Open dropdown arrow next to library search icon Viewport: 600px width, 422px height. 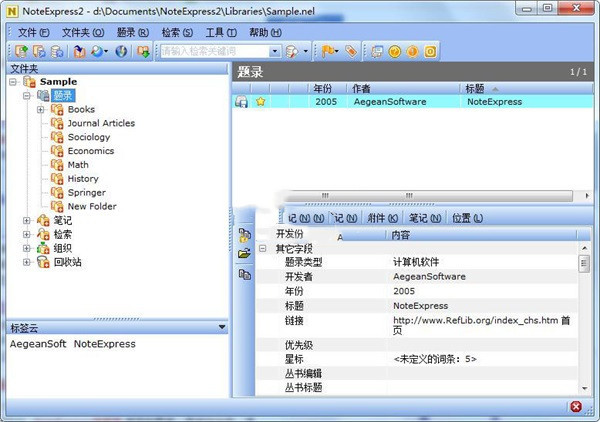[305, 51]
